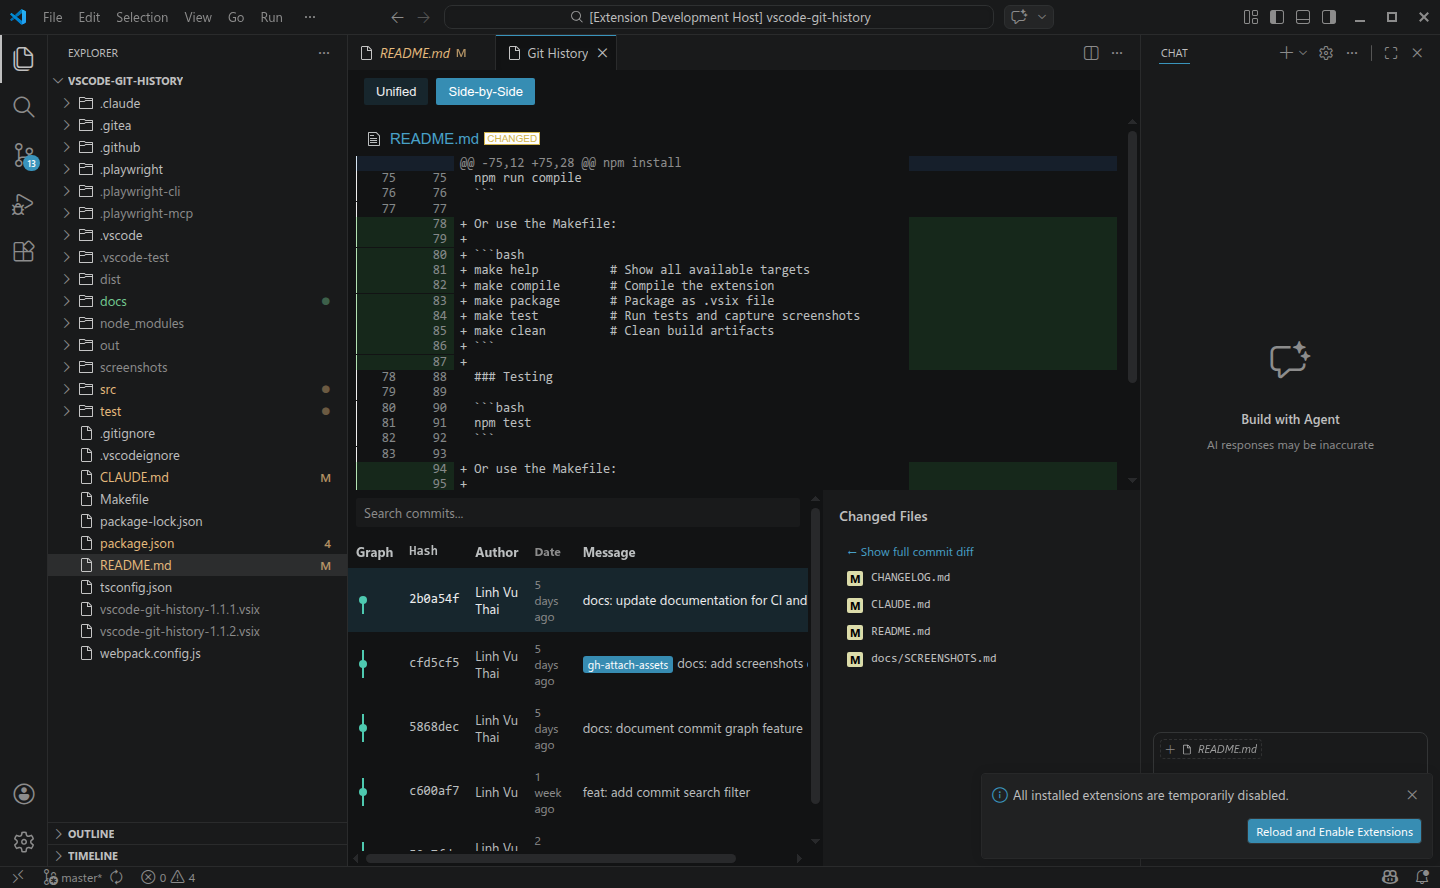Split the editor right
The height and width of the screenshot is (888, 1440).
[x=1091, y=53]
